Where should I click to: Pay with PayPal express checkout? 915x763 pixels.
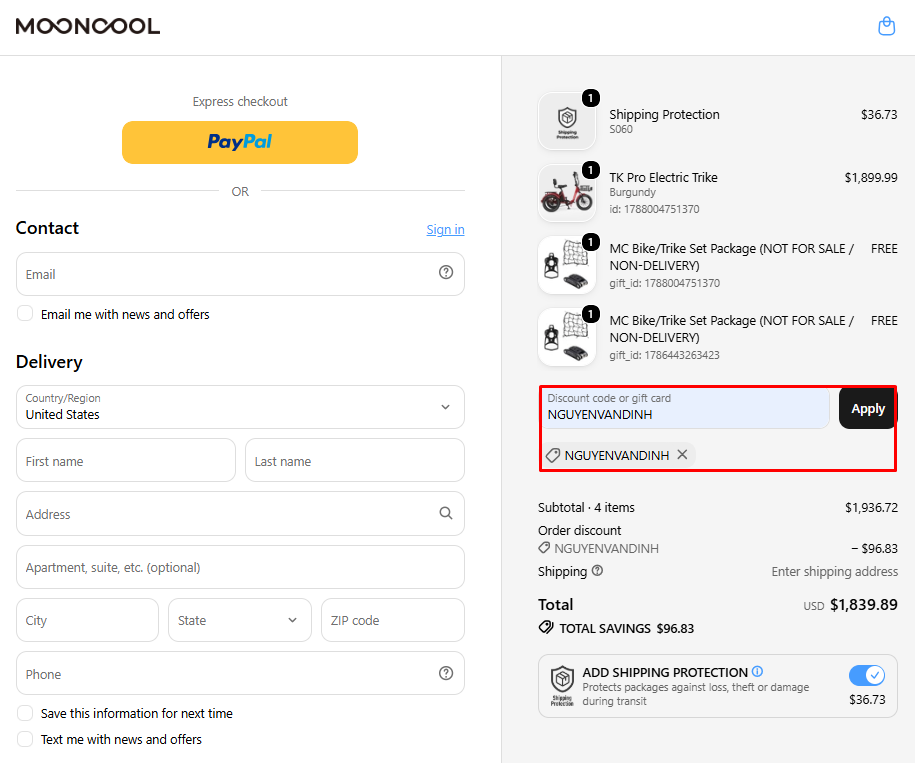[x=240, y=142]
